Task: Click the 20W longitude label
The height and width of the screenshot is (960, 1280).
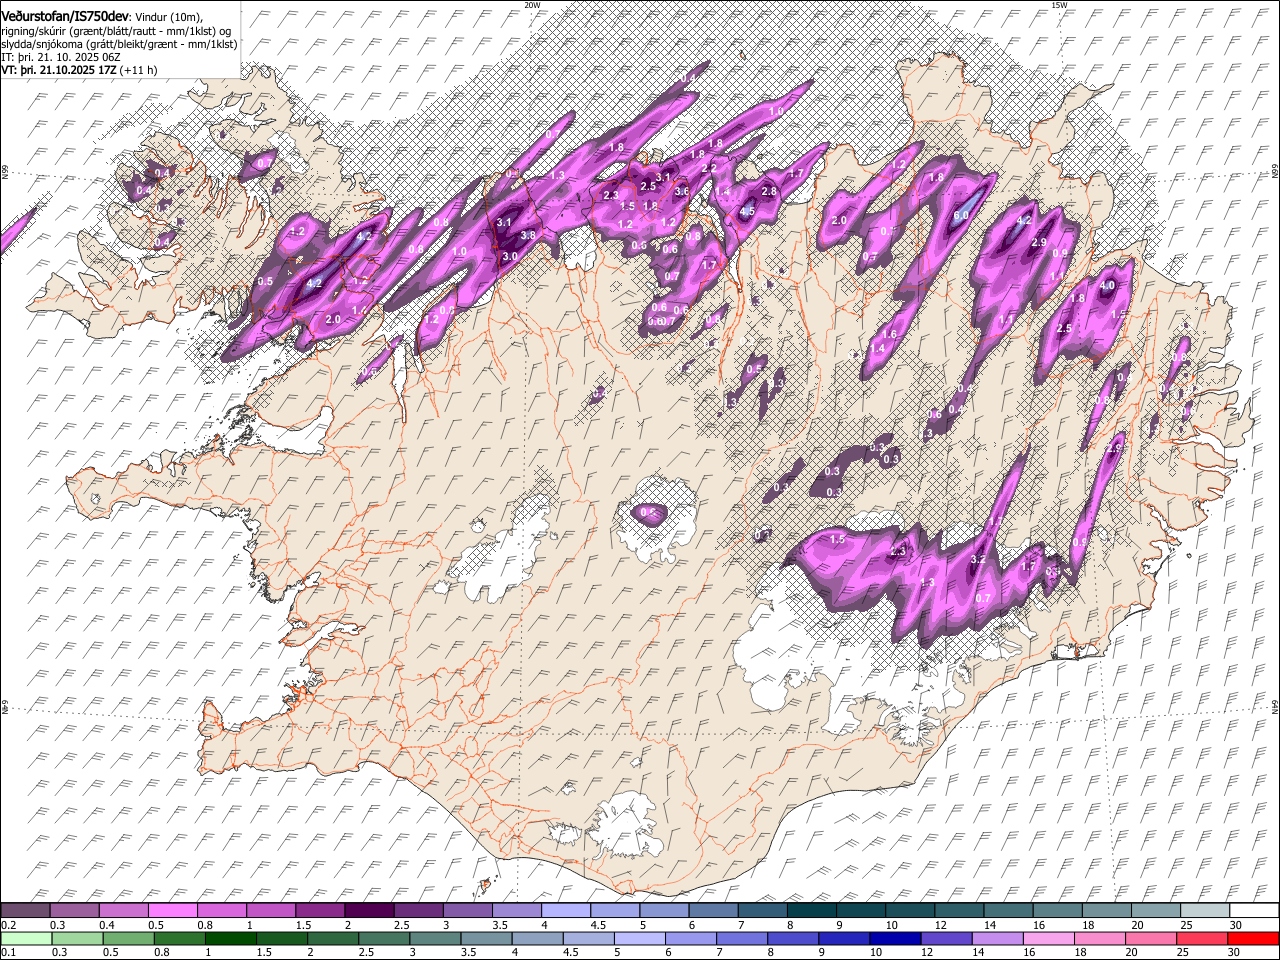Action: (532, 5)
